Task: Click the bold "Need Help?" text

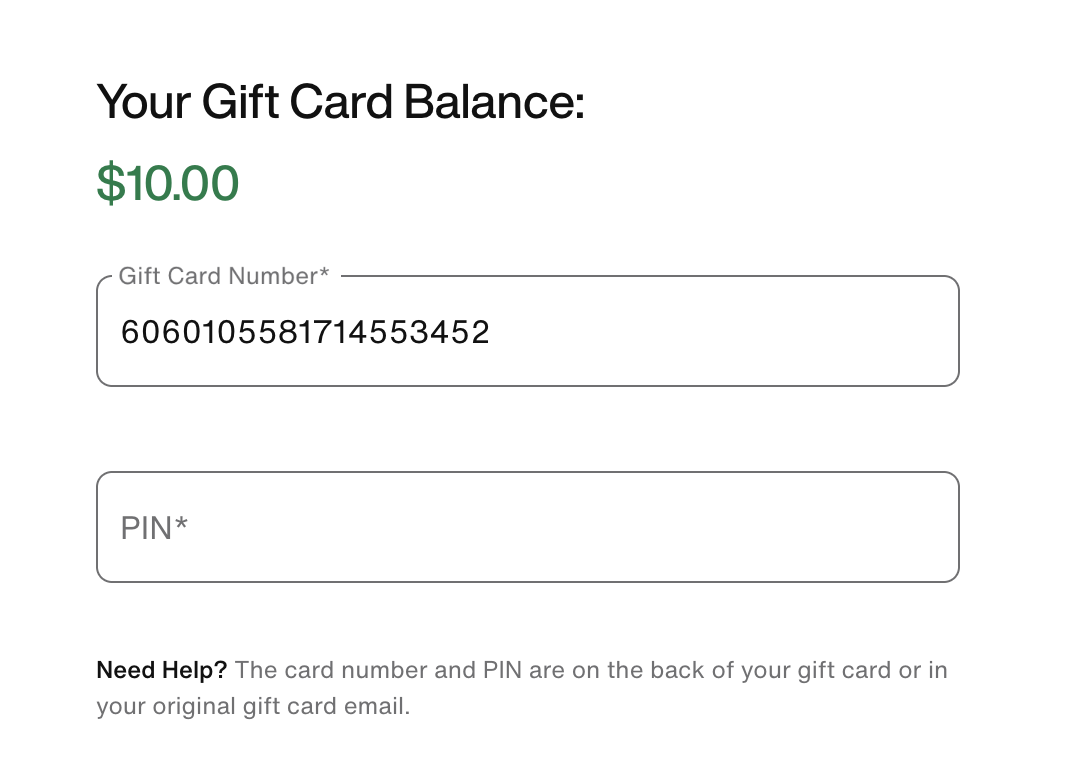Action: pos(161,670)
